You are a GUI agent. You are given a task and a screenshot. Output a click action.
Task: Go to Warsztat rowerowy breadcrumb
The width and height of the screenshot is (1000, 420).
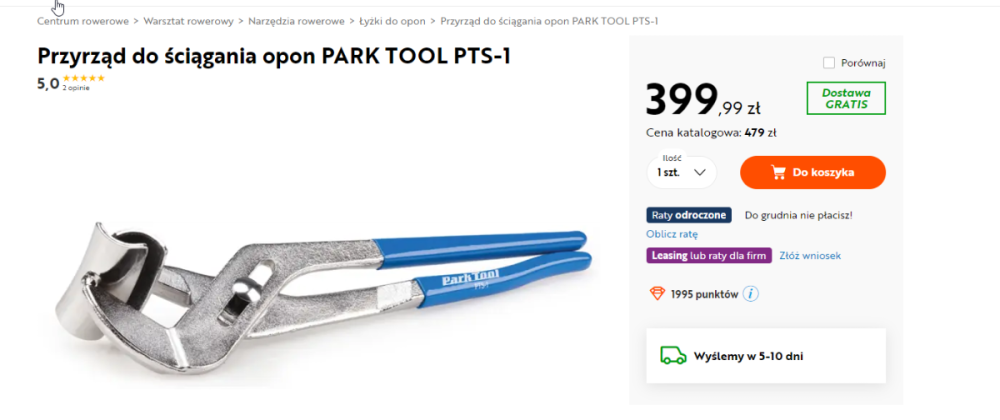point(188,21)
